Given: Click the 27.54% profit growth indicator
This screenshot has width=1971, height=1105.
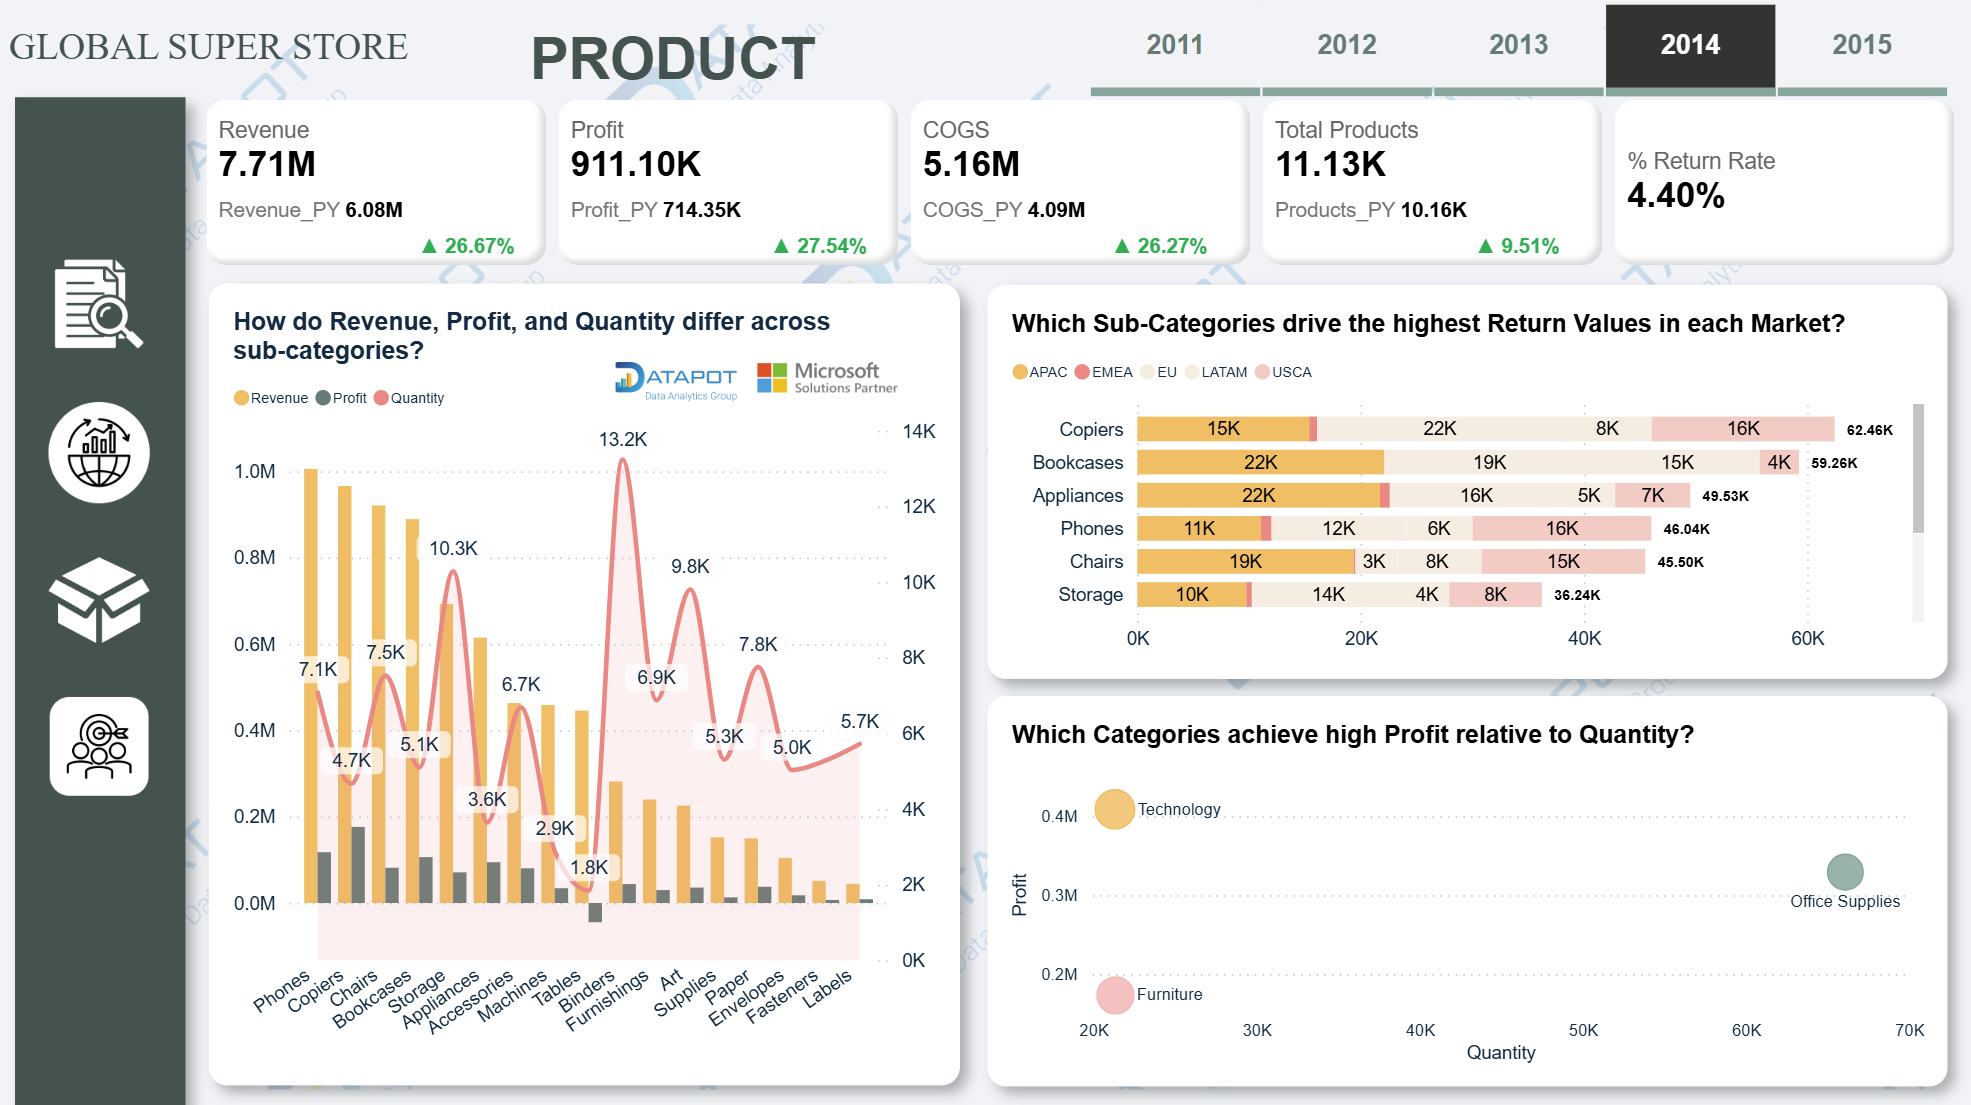Looking at the screenshot, I should [820, 246].
